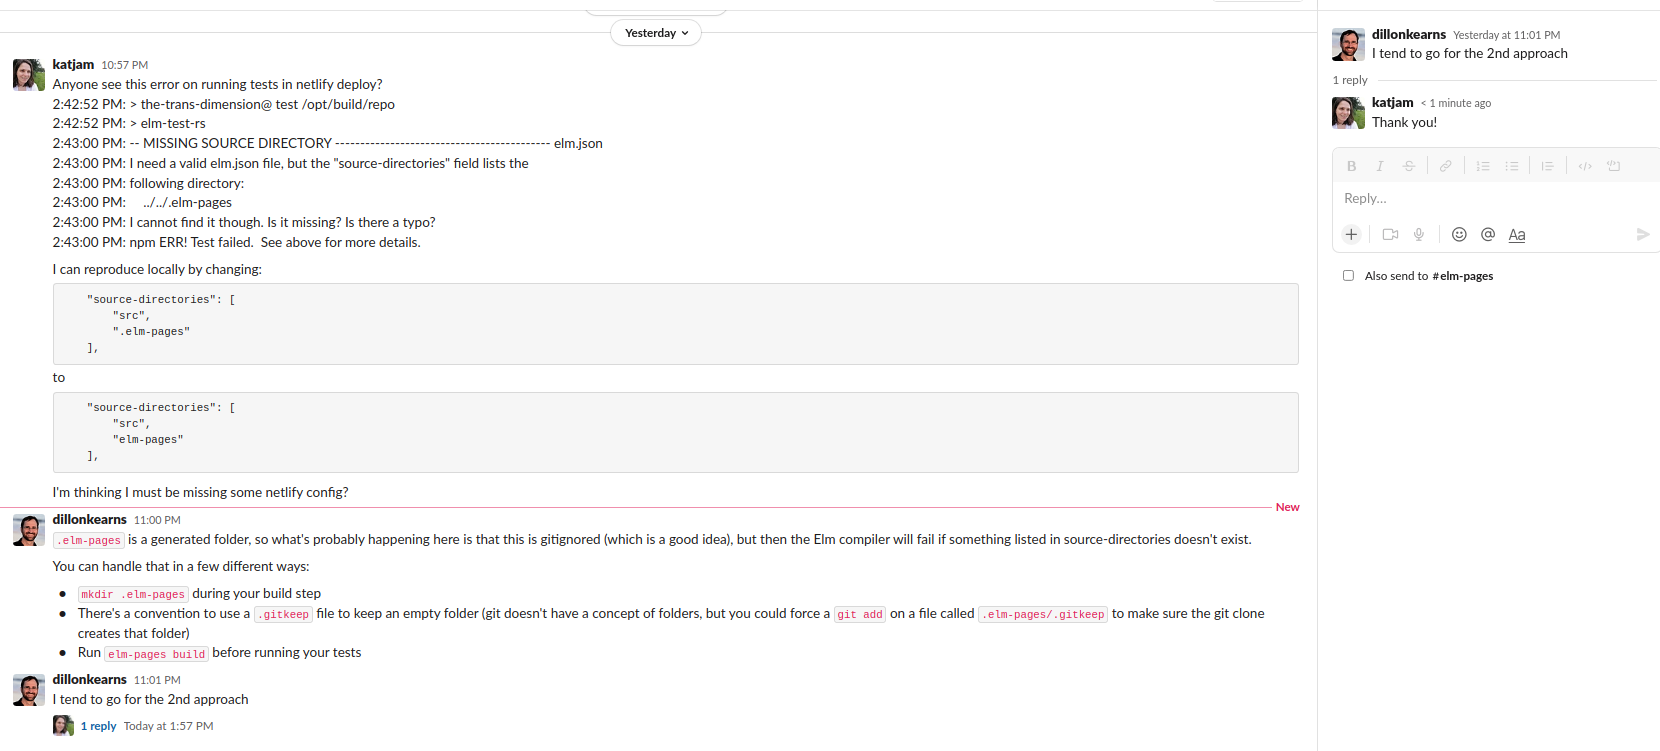The height and width of the screenshot is (751, 1660).
Task: Send the reply with the paper plane button
Action: click(x=1643, y=234)
